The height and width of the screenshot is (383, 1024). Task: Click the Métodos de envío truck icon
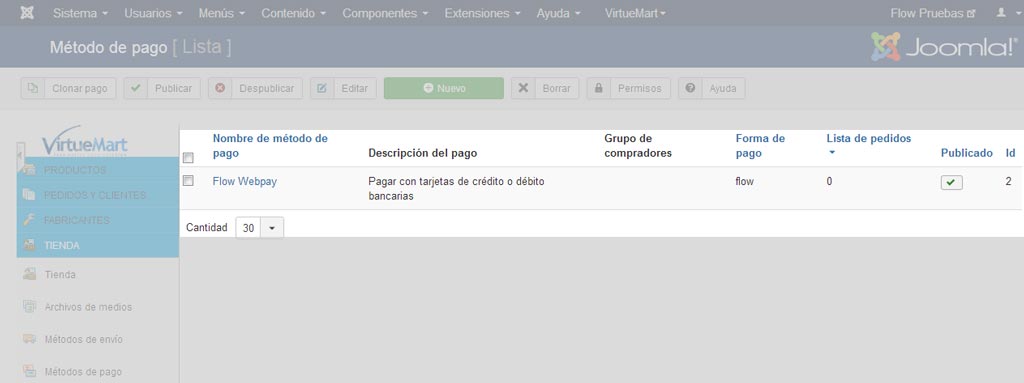[x=29, y=339]
